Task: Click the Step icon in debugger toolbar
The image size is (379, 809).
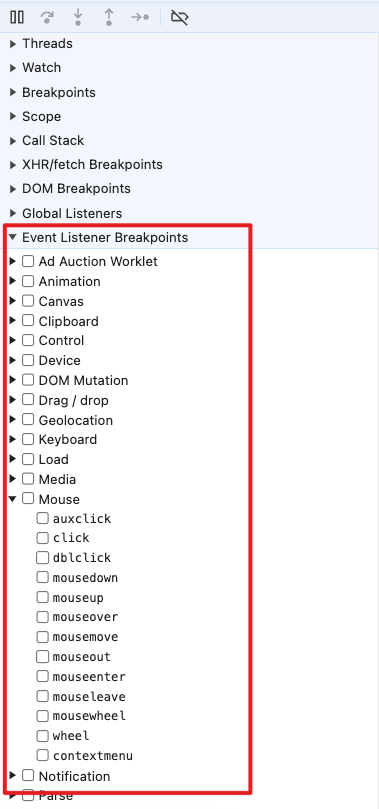Action: pyautogui.click(x=140, y=18)
